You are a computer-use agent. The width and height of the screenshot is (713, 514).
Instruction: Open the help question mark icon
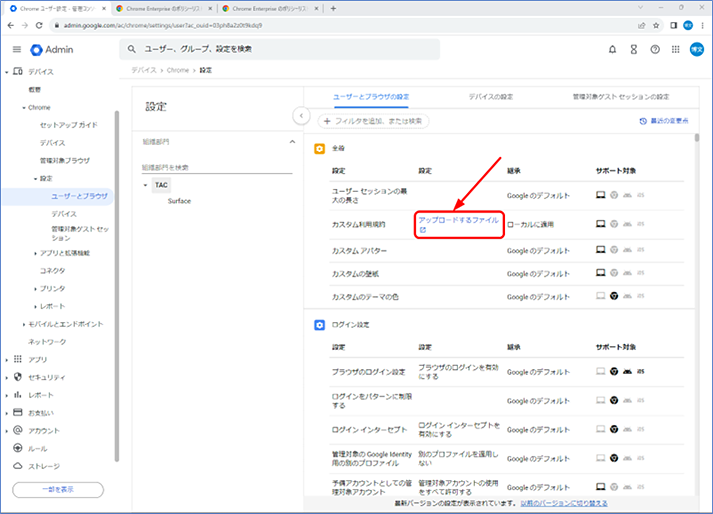(x=655, y=50)
